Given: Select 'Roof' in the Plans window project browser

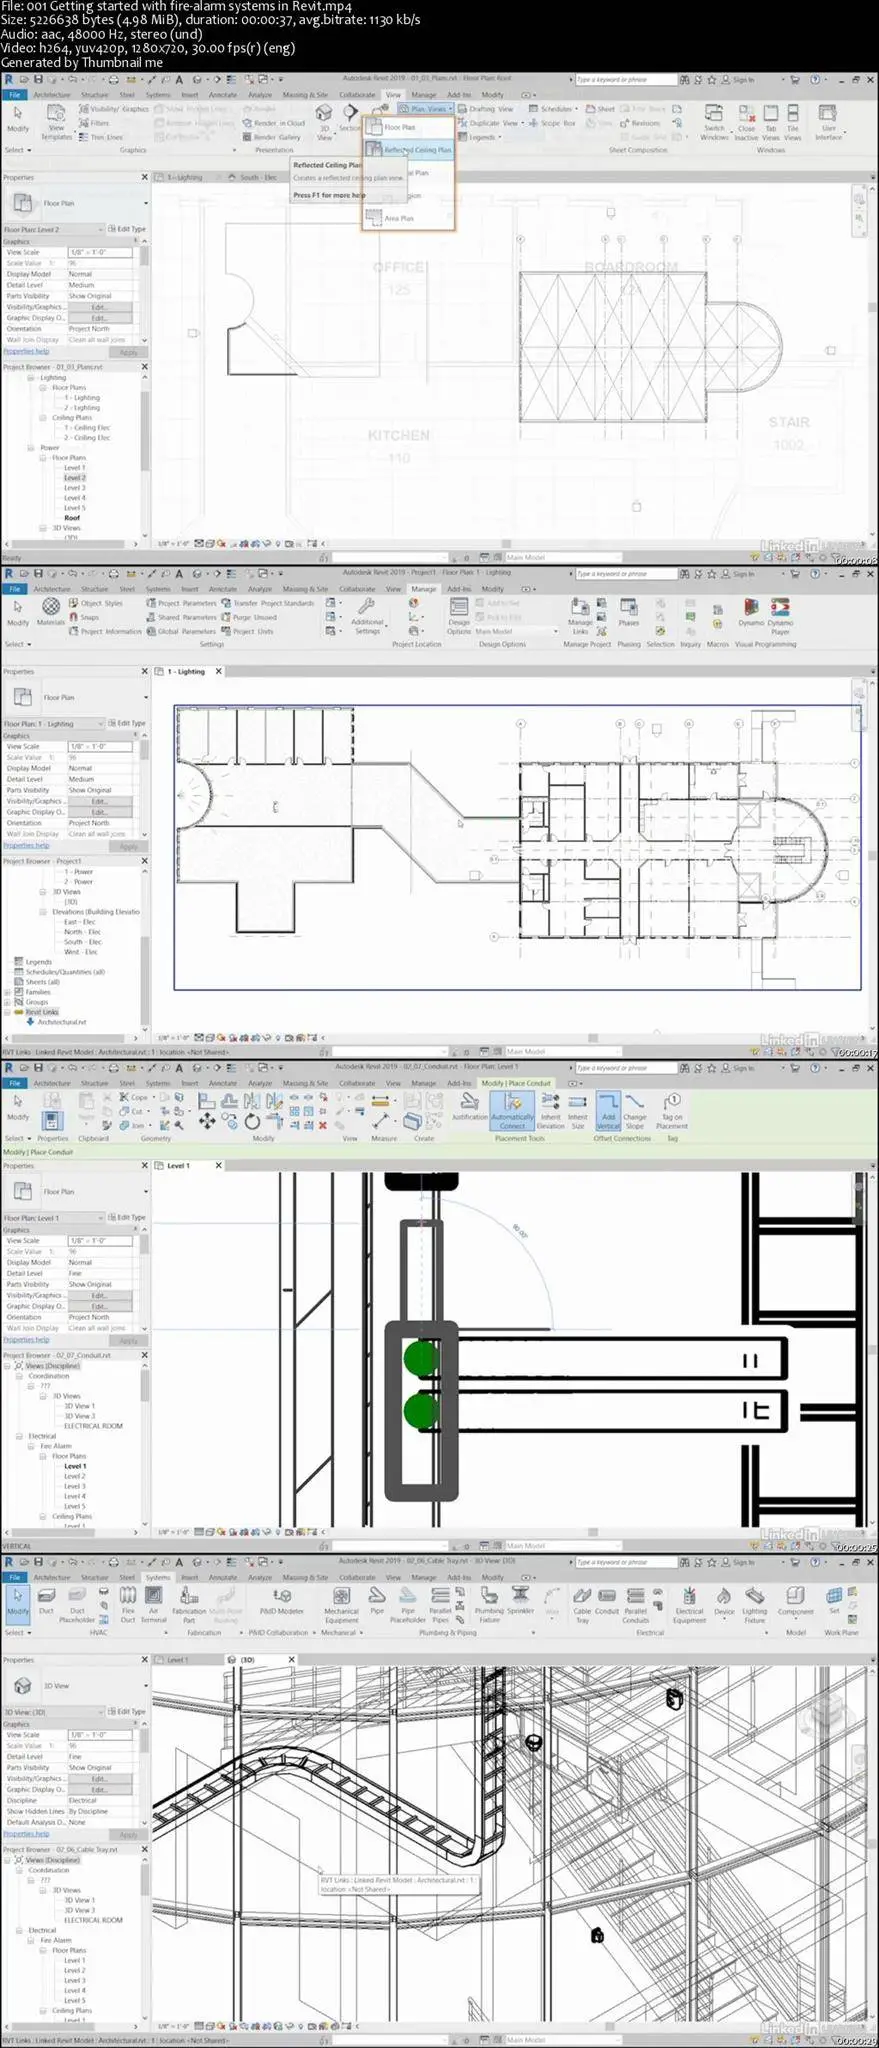Looking at the screenshot, I should pos(72,518).
